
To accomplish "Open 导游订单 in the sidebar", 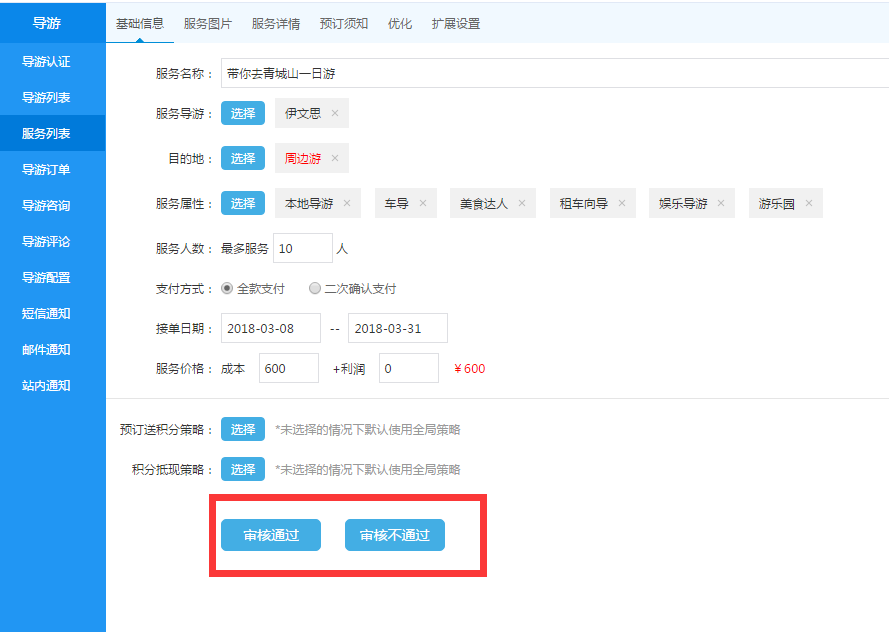I will [46, 170].
